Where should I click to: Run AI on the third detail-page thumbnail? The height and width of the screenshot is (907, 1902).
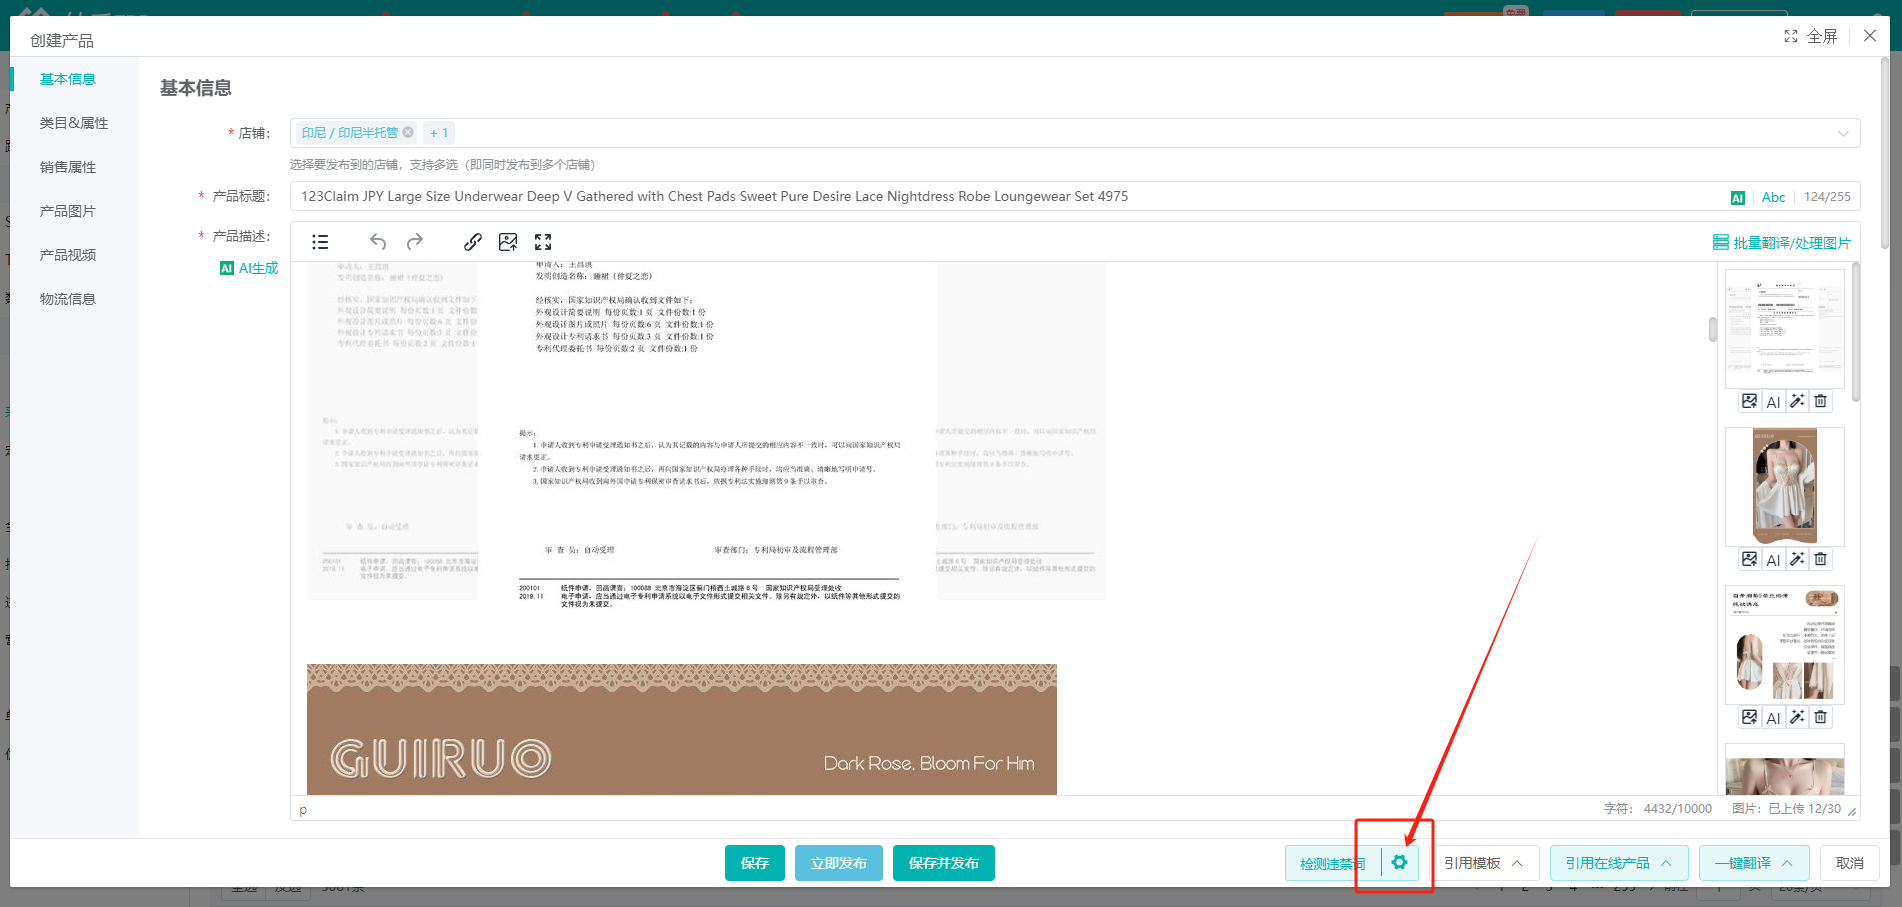(1773, 718)
